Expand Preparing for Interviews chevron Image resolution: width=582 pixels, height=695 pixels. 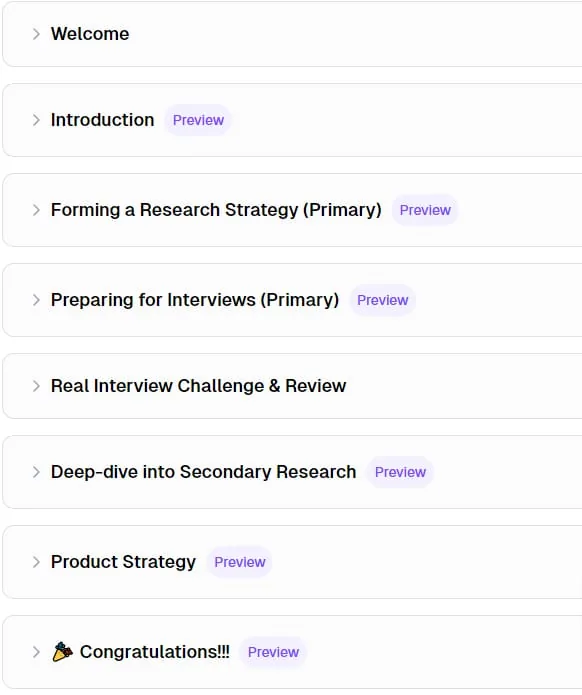(36, 300)
